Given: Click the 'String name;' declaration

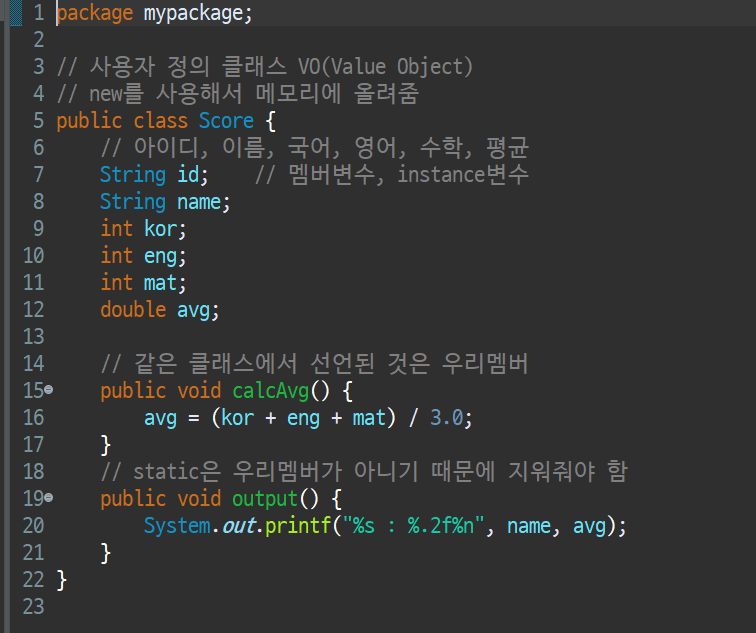Looking at the screenshot, I should coord(165,202).
